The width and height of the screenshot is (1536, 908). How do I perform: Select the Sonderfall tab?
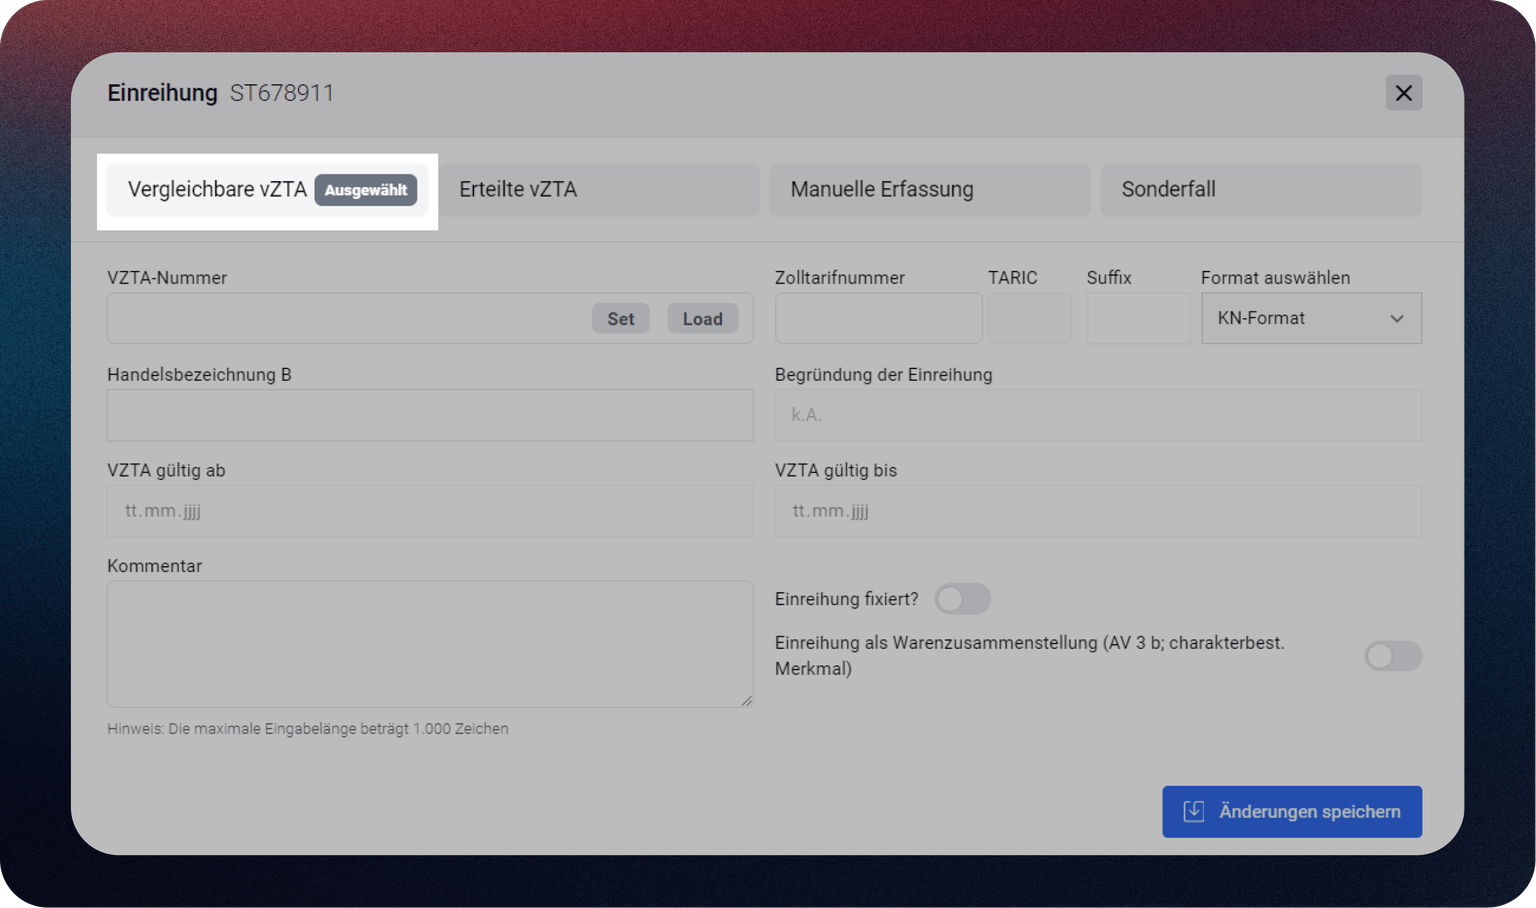tap(1260, 190)
